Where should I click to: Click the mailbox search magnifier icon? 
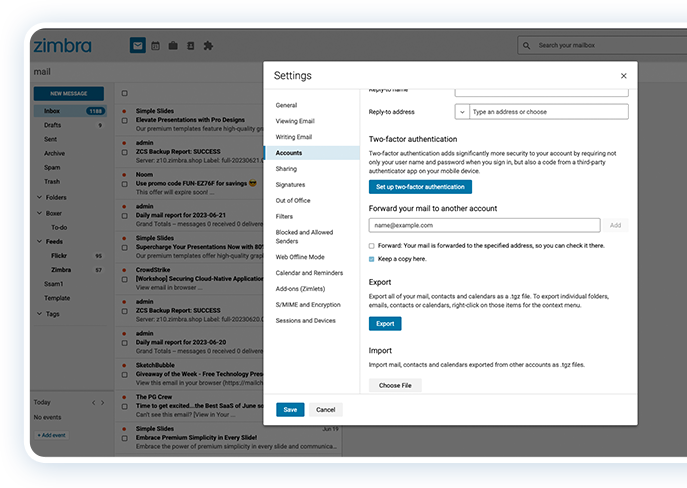527,46
